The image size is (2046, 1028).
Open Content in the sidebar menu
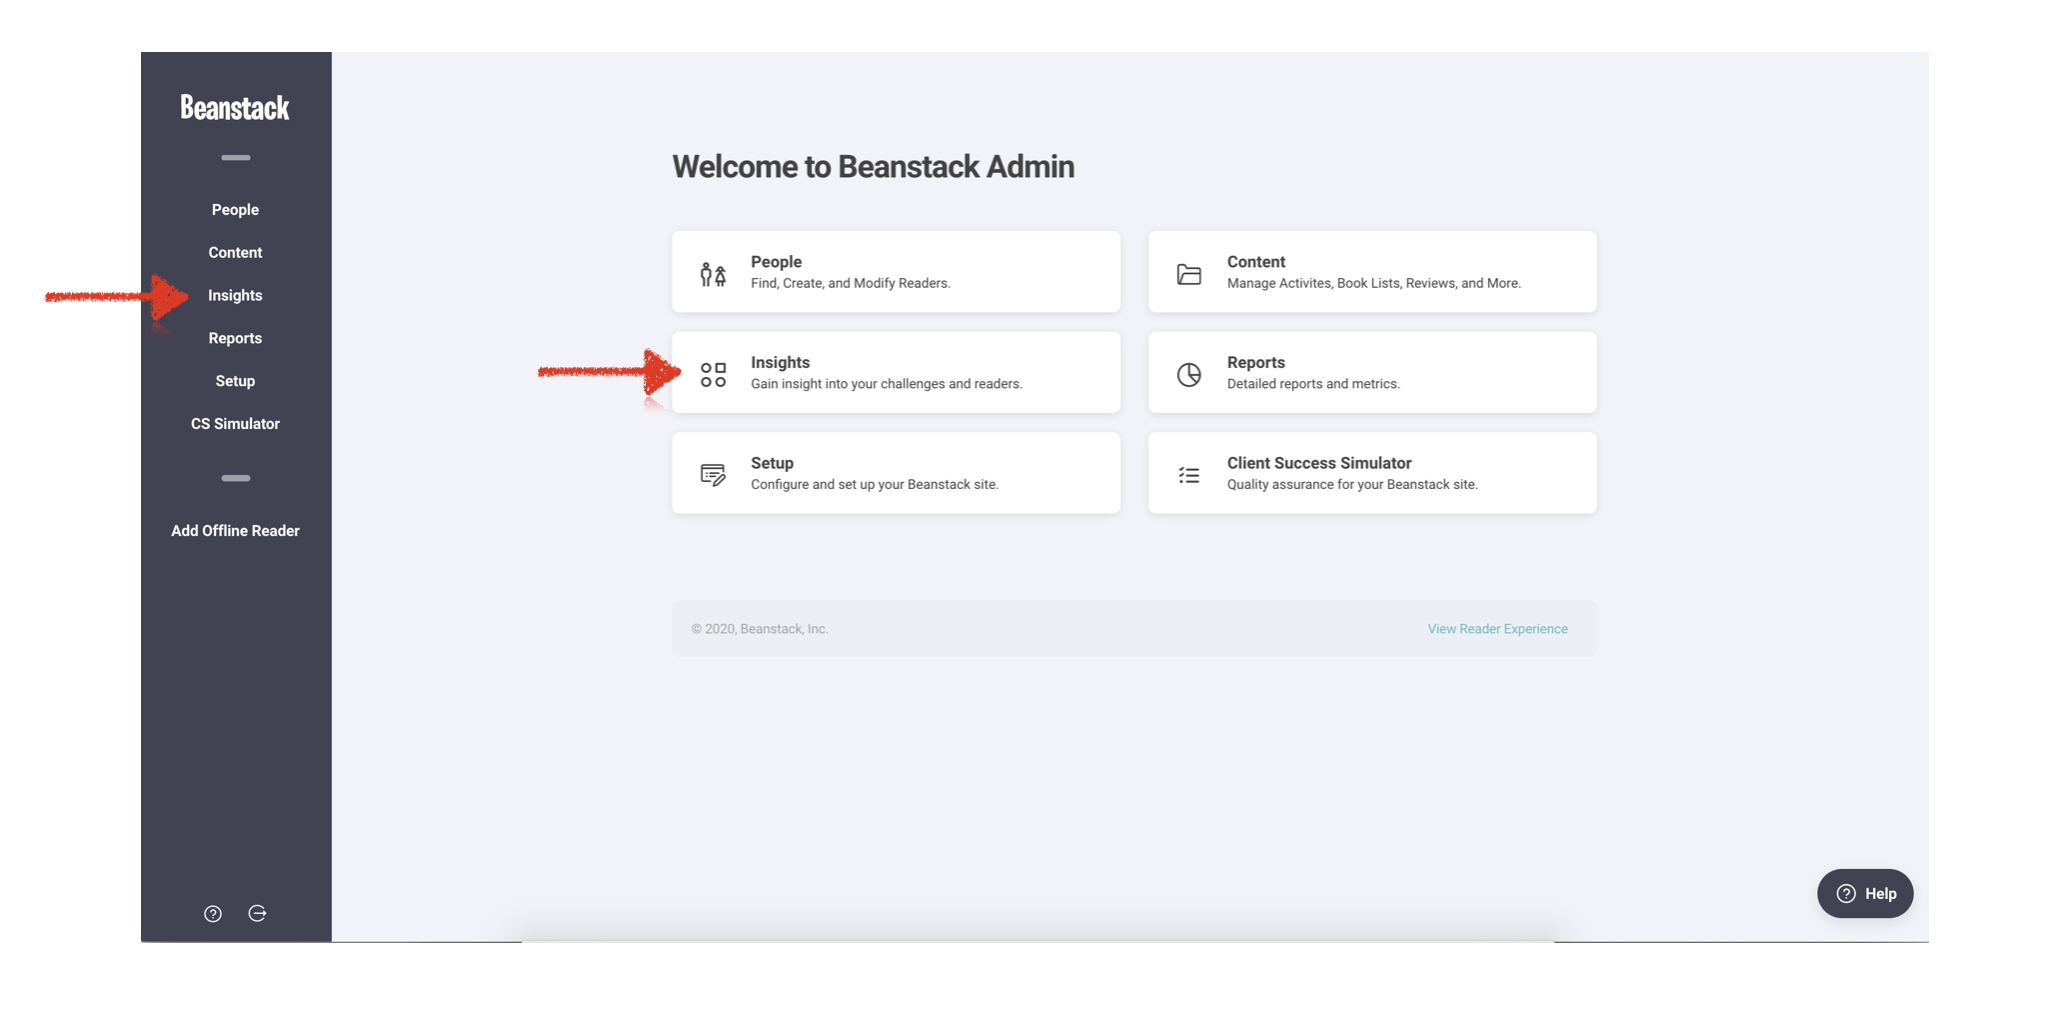235,253
